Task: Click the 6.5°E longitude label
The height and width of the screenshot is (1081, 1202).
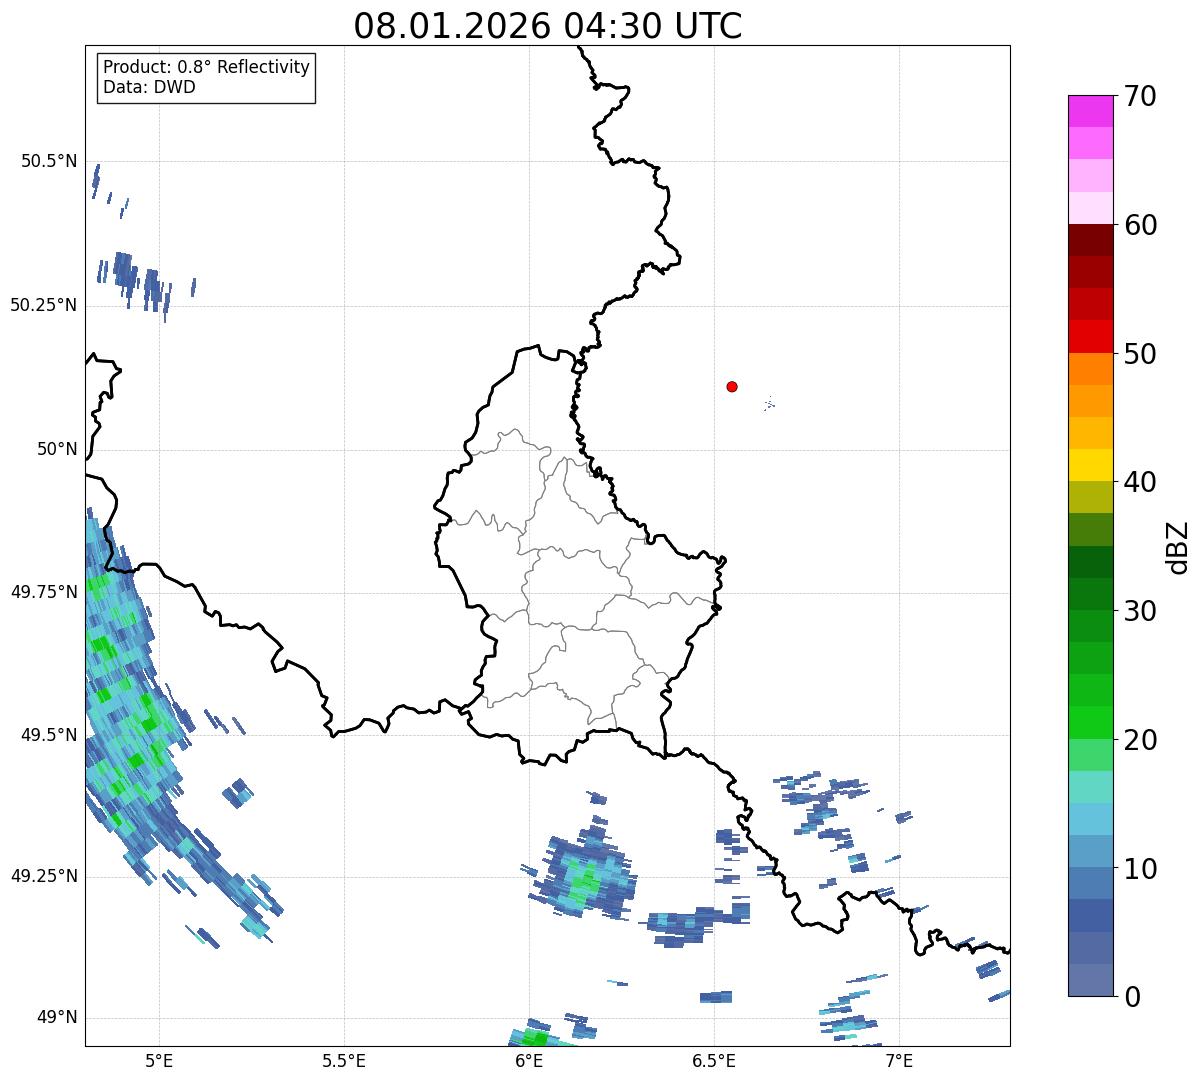Action: click(x=714, y=1061)
